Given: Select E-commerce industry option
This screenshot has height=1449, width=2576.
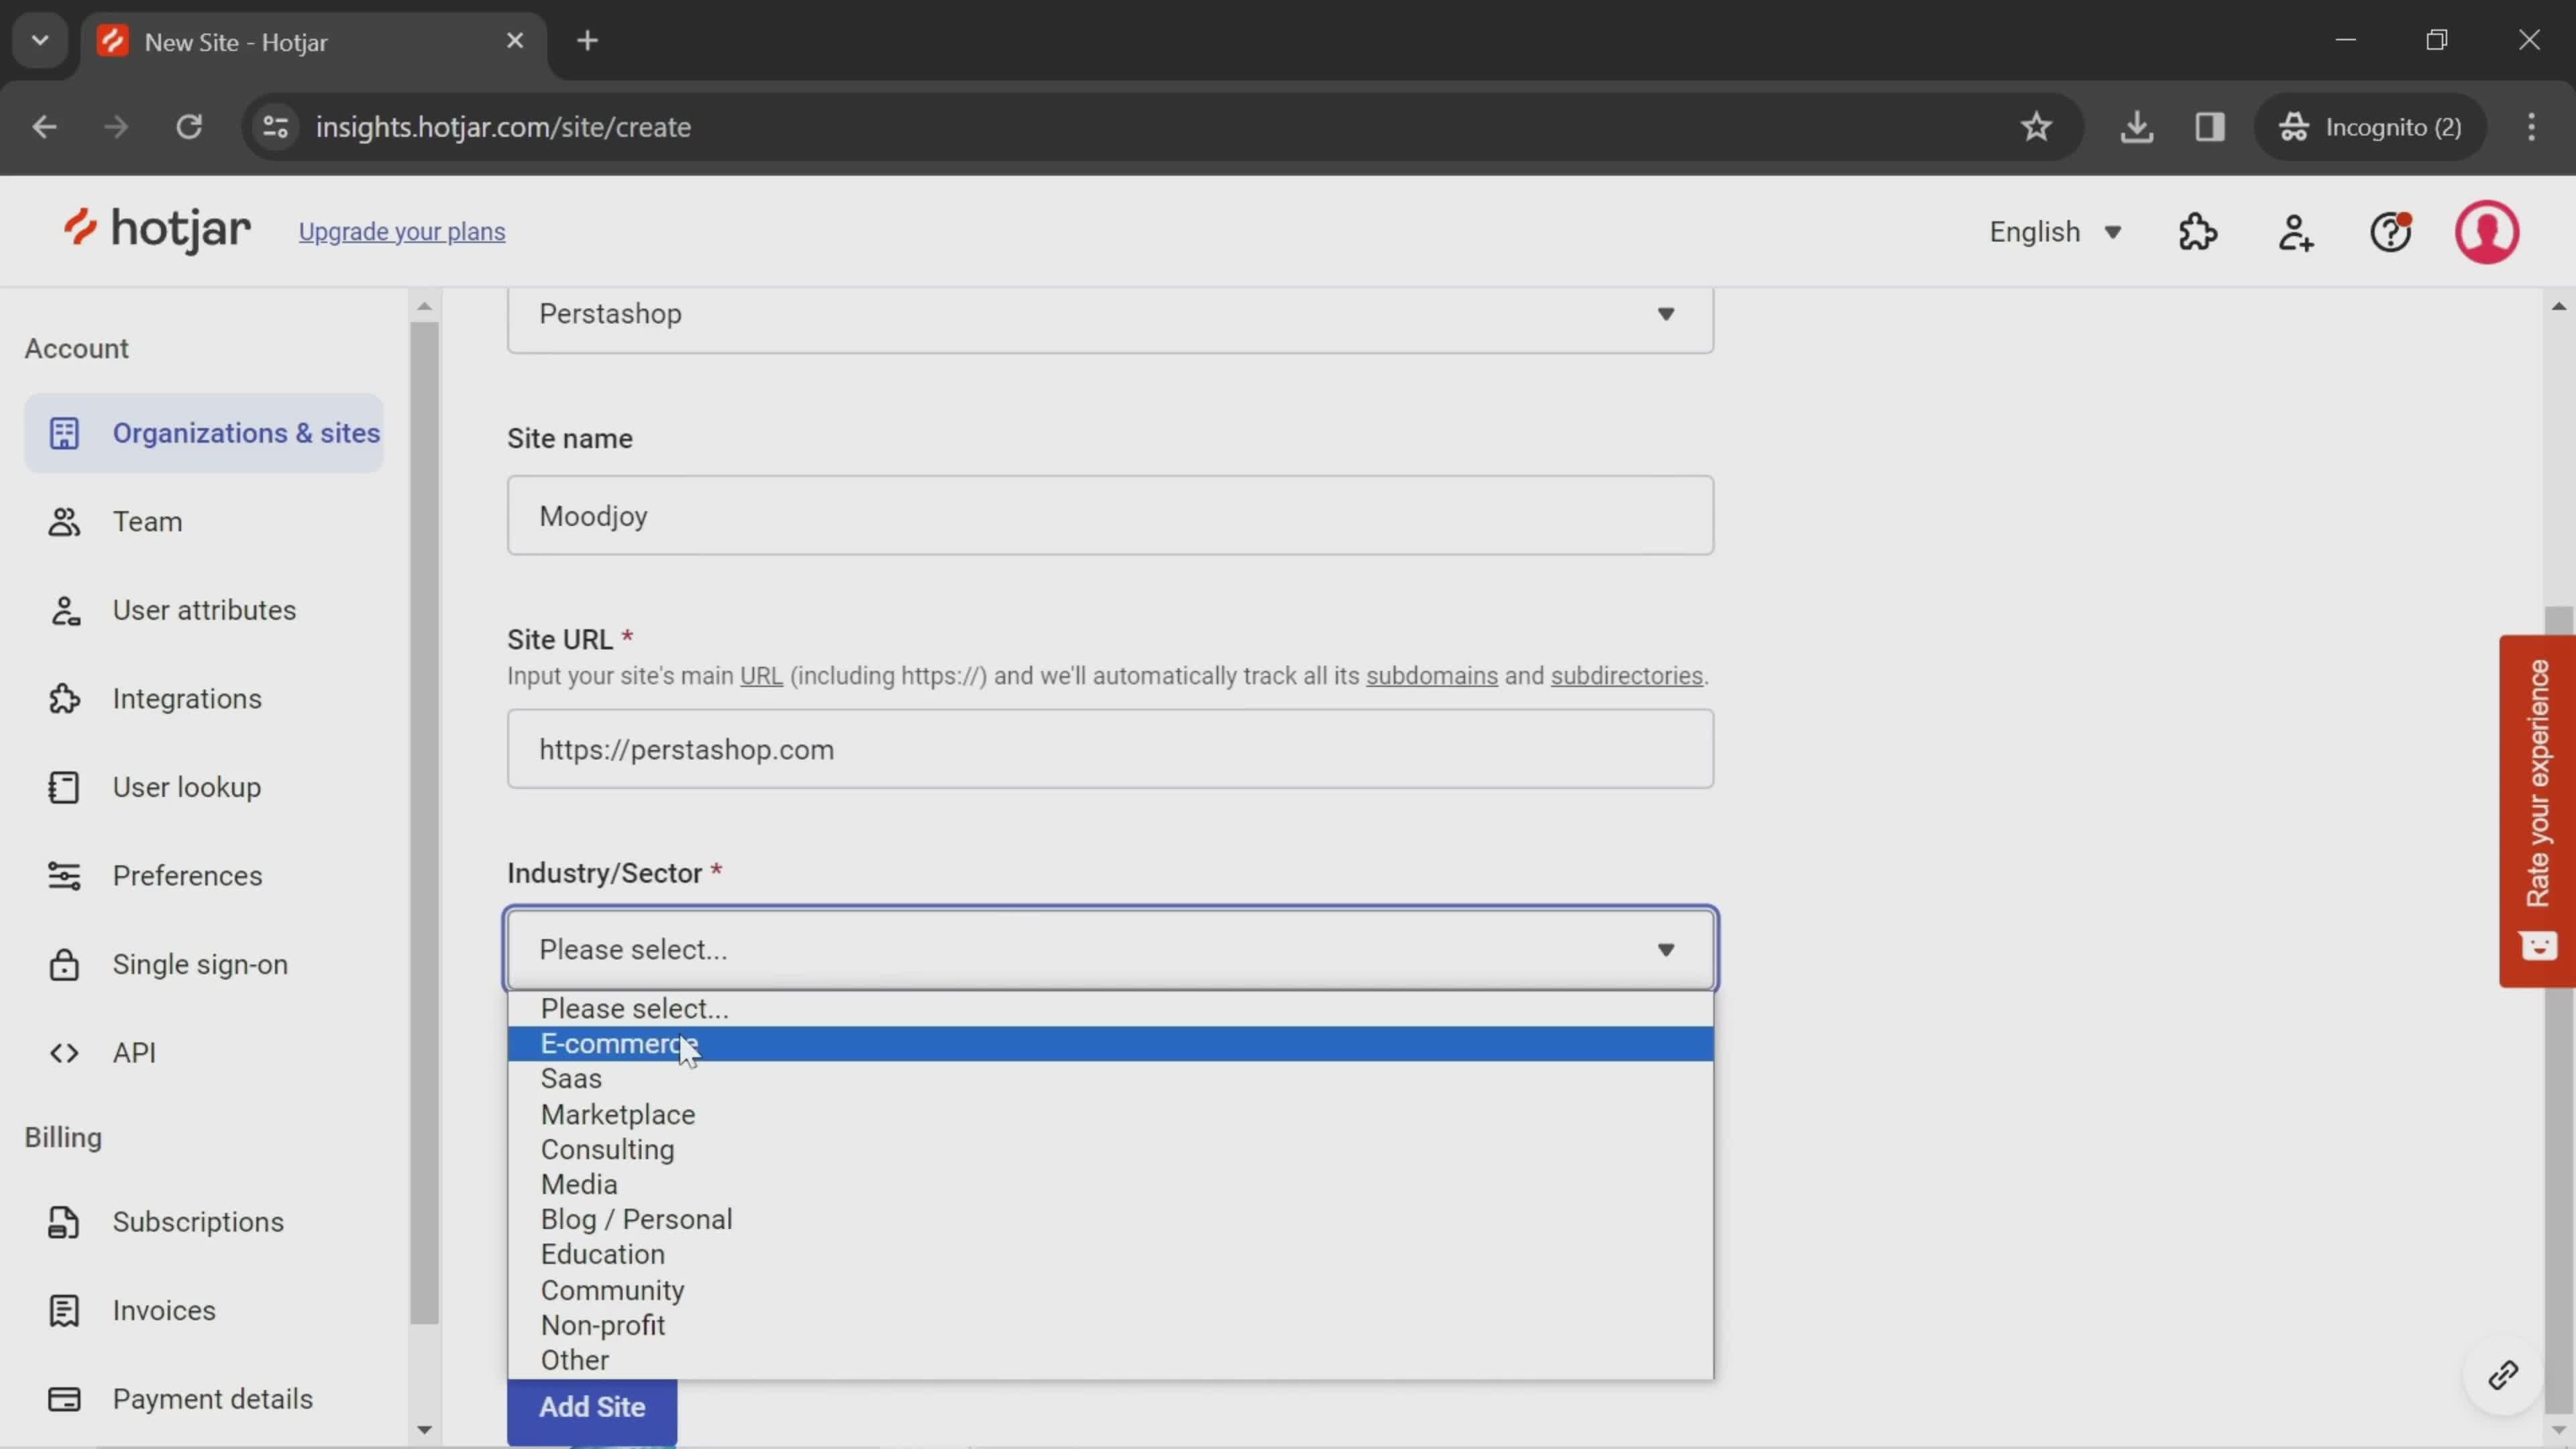Looking at the screenshot, I should click(x=1110, y=1044).
